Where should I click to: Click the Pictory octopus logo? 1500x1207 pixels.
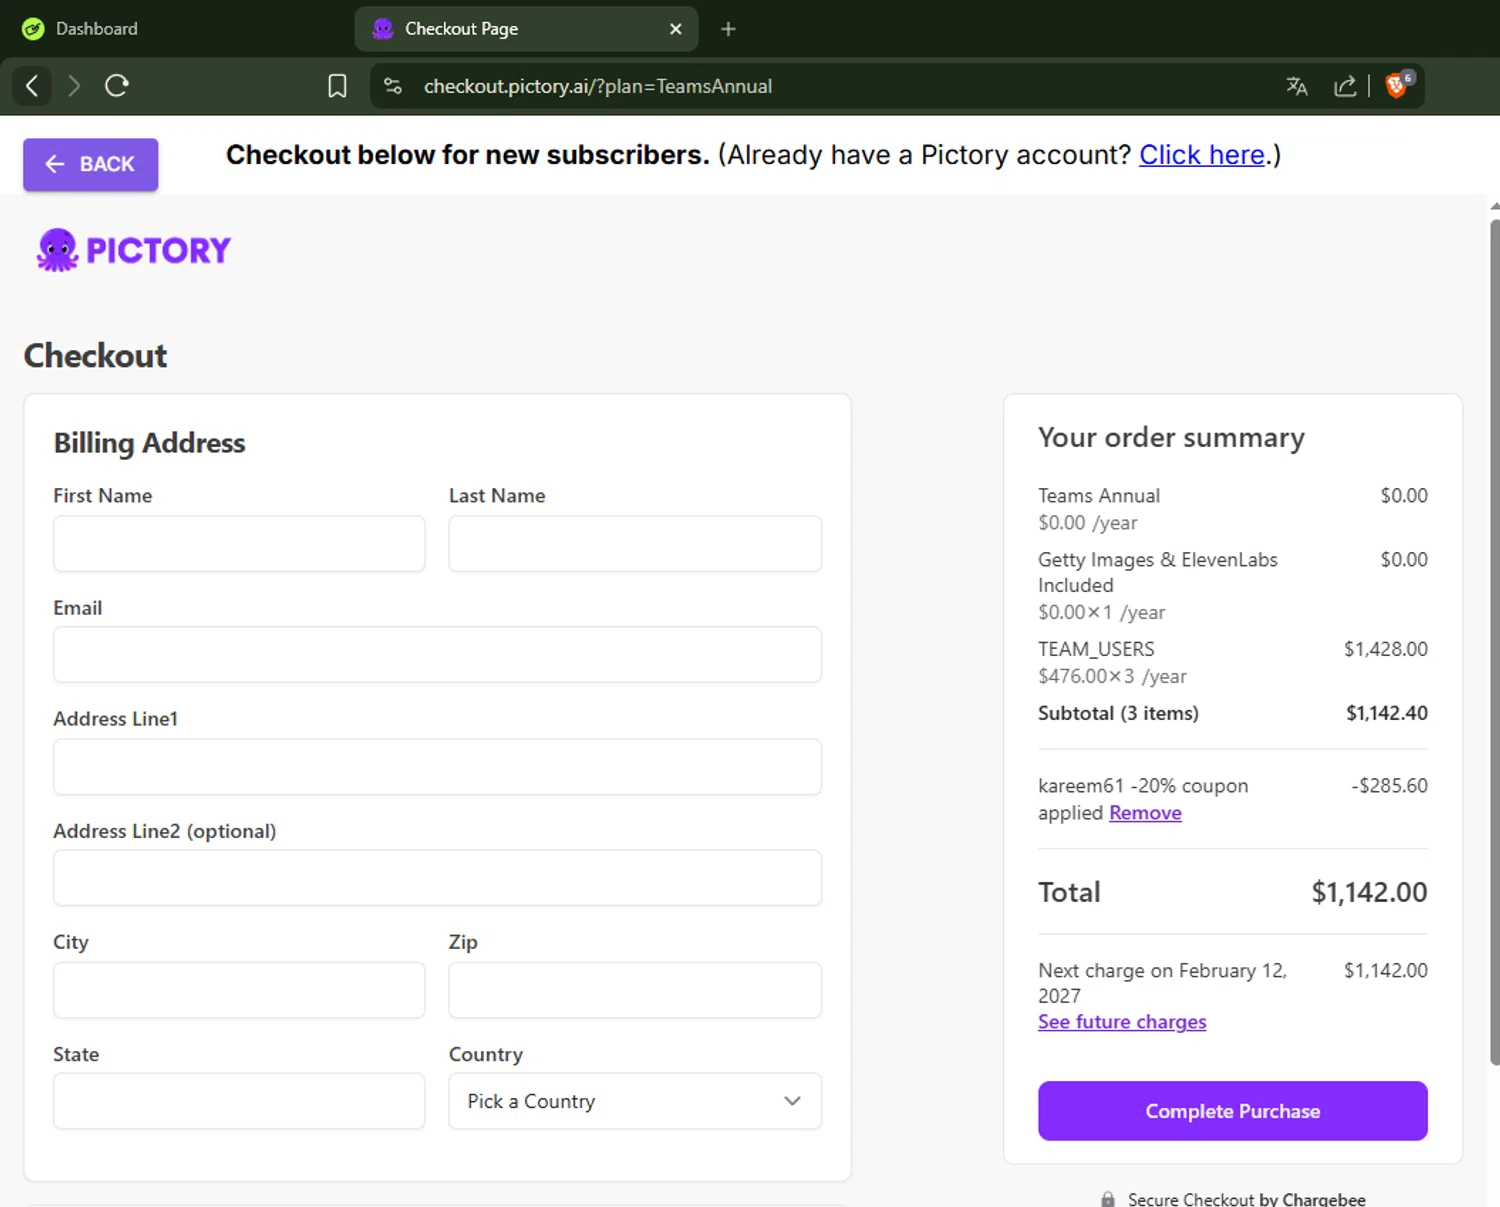[x=133, y=250]
